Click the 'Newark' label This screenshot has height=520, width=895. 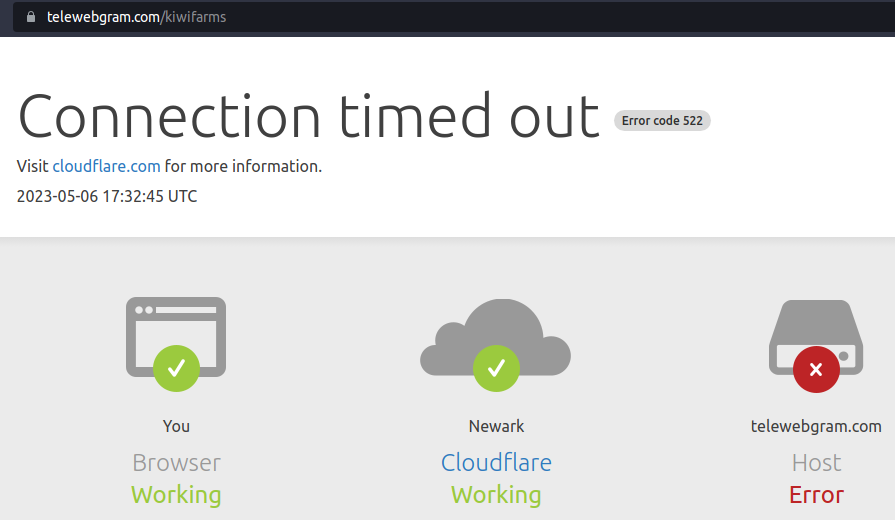click(496, 426)
